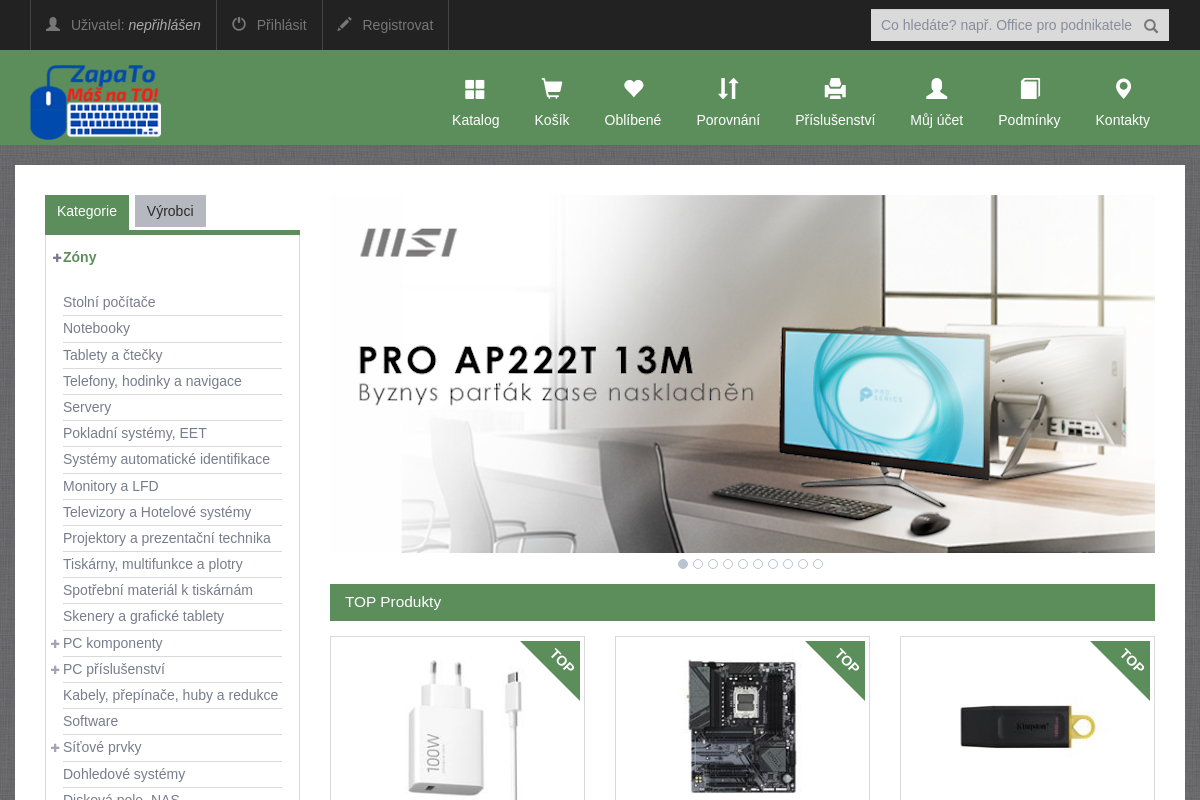The width and height of the screenshot is (1200, 800).
Task: Expand the PC komponenty category
Action: point(55,643)
